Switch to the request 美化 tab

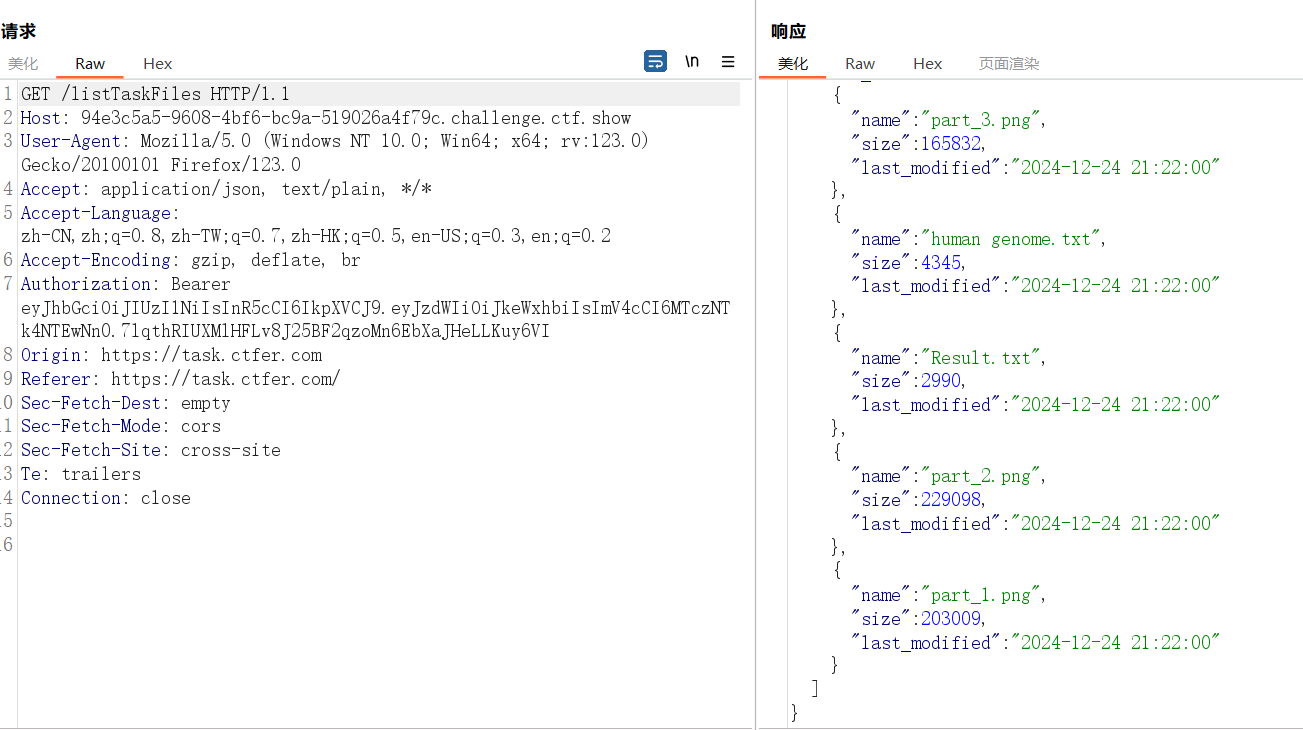pyautogui.click(x=24, y=63)
